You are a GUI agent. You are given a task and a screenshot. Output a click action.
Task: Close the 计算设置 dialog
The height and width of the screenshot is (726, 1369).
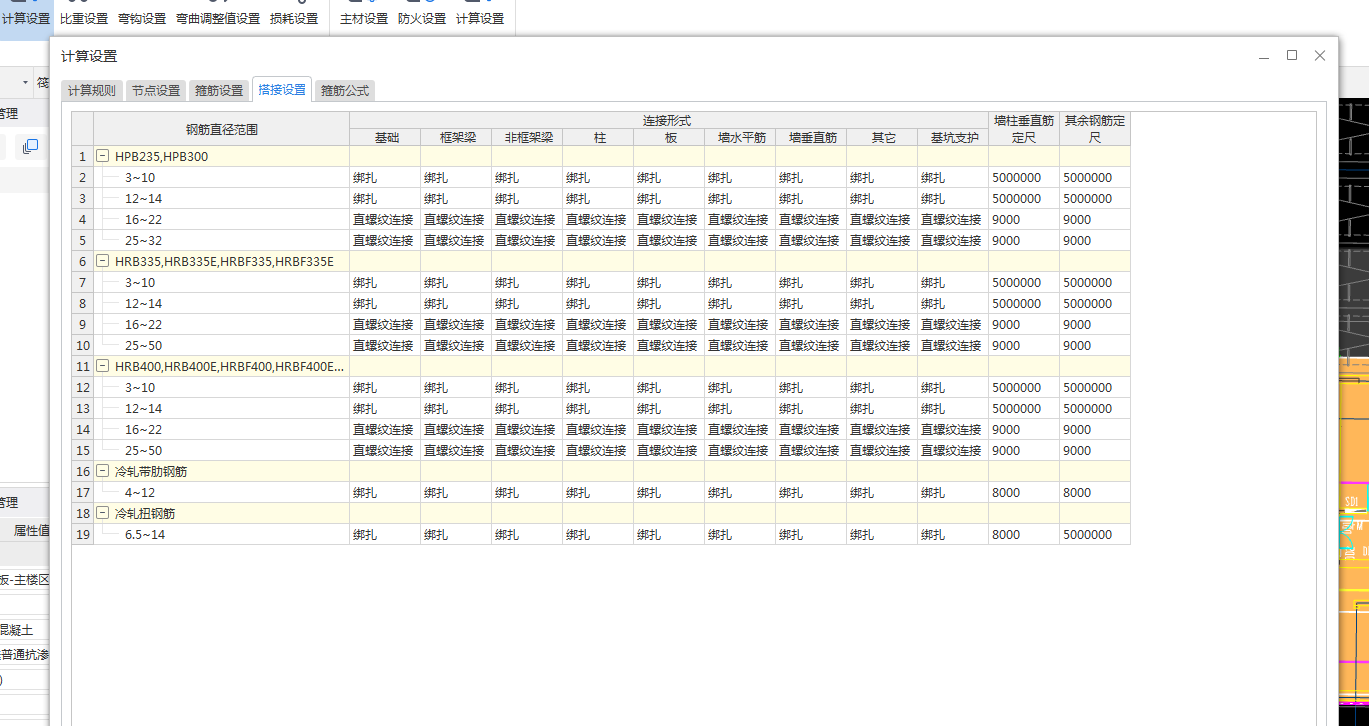coord(1320,56)
